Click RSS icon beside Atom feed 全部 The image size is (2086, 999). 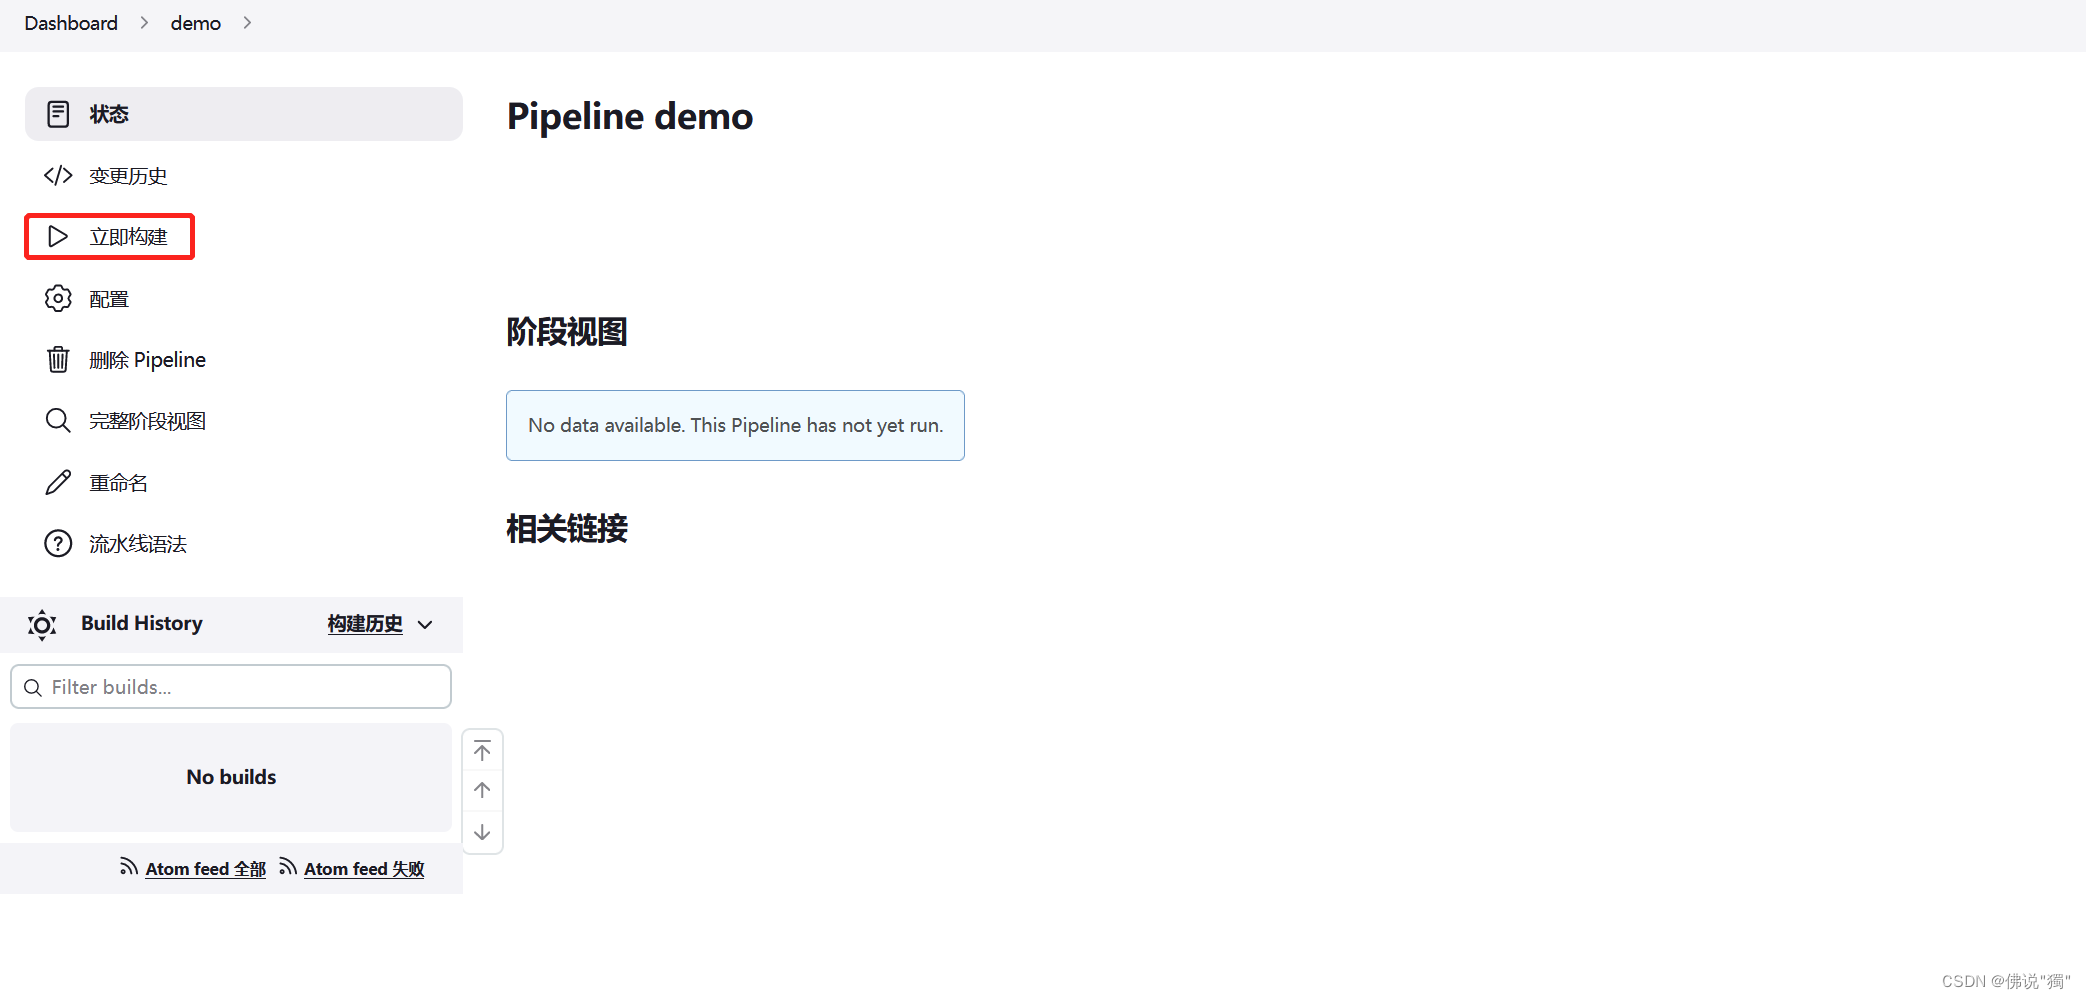129,866
